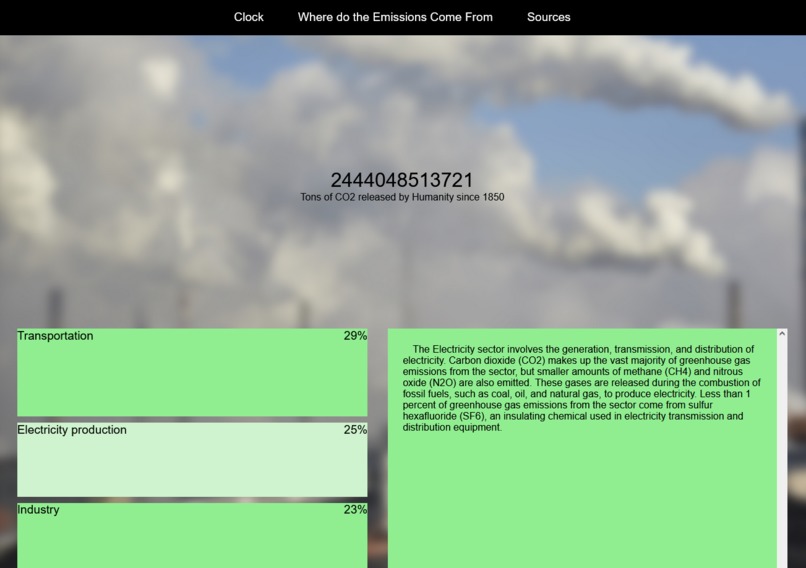This screenshot has width=806, height=568.
Task: Select the Transportation 29% card
Action: coord(192,372)
